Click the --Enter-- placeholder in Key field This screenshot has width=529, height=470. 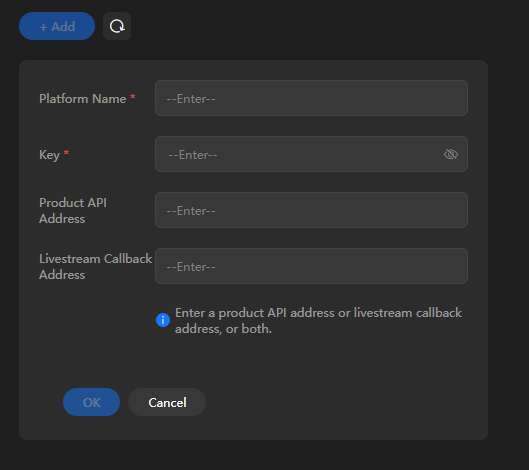click(193, 155)
